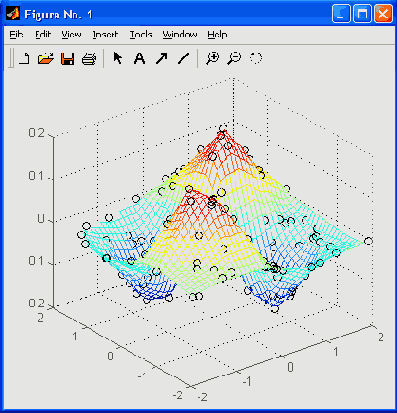Screen dimensions: 397x413
Task: Close the Figure No. 1 window
Action: tap(383, 14)
